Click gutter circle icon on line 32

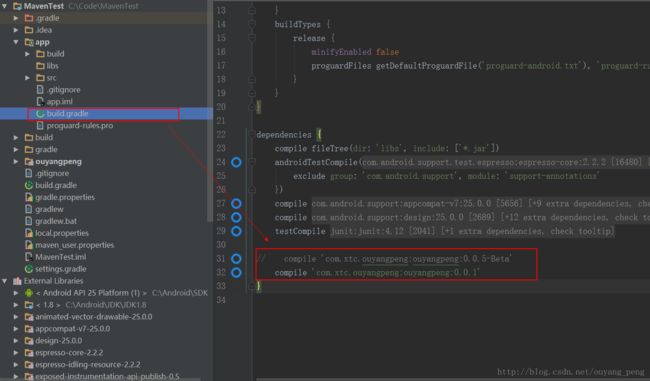tap(236, 272)
